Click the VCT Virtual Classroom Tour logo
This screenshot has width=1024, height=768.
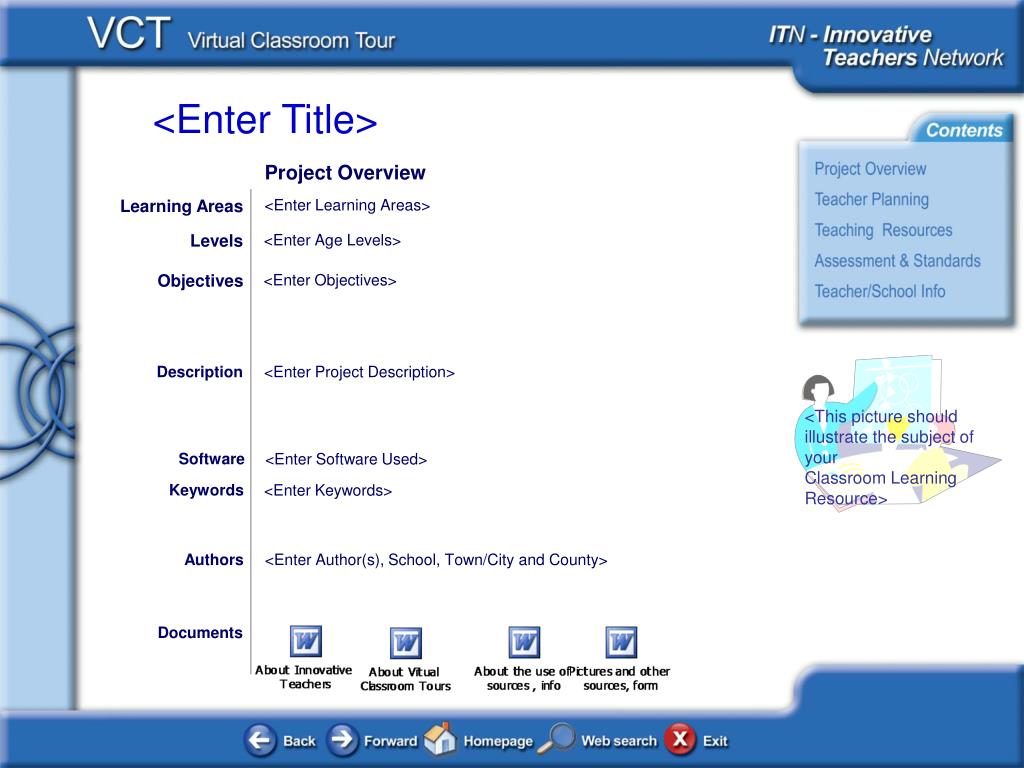[x=241, y=35]
